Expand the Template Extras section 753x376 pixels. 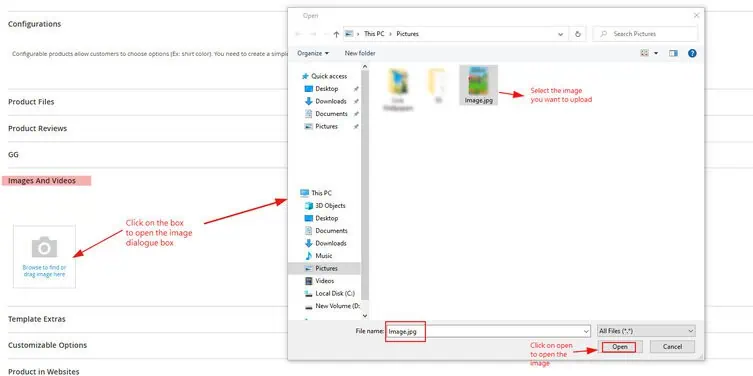coord(37,319)
